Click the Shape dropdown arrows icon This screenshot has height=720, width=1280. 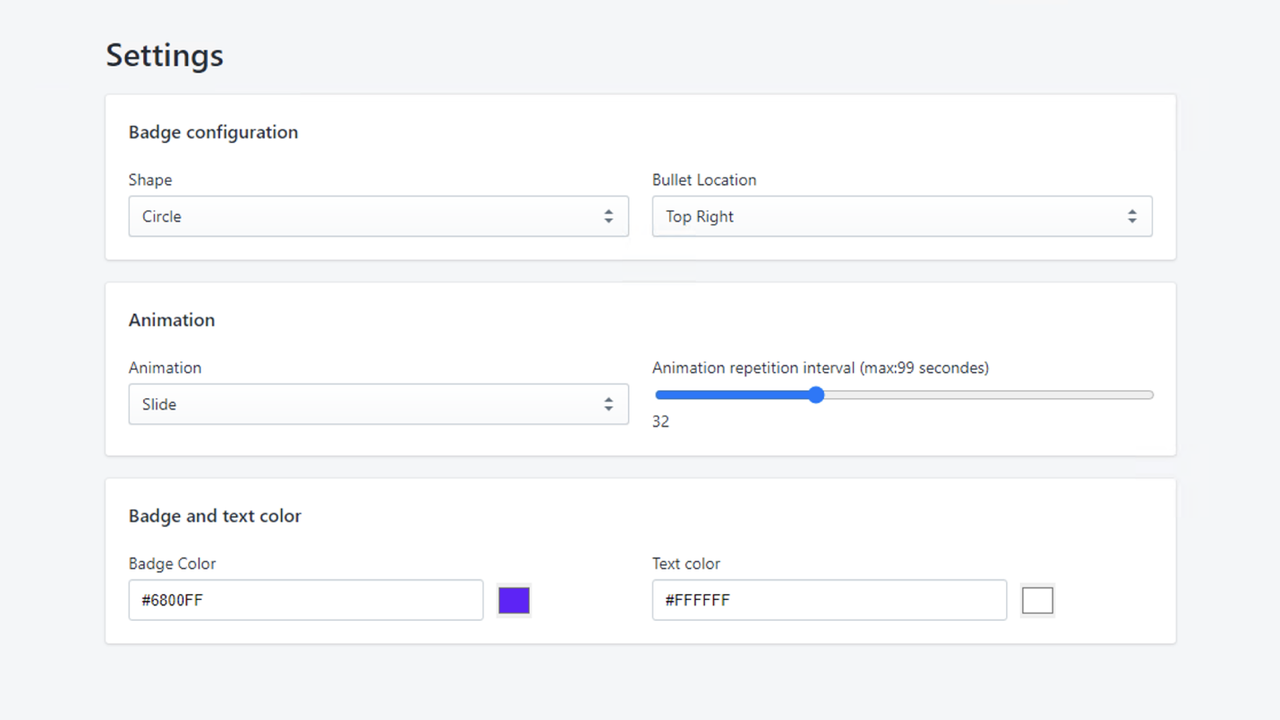coord(608,216)
